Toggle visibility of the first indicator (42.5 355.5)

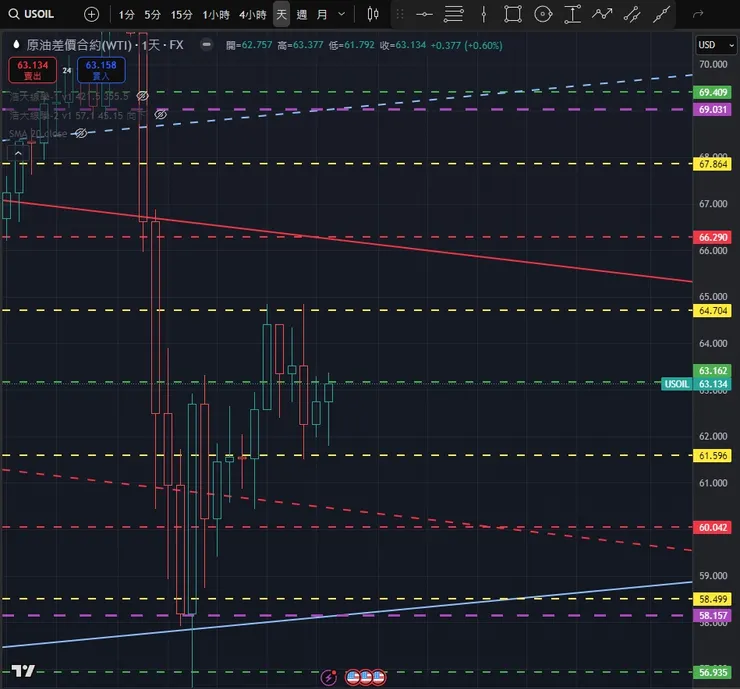pos(142,96)
